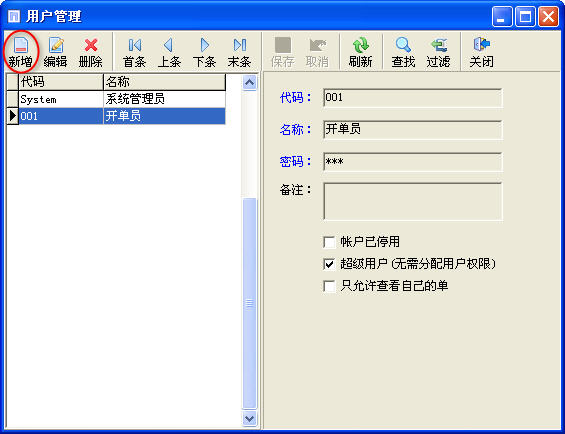Go to next record with 下条
The height and width of the screenshot is (434, 565).
coord(204,52)
